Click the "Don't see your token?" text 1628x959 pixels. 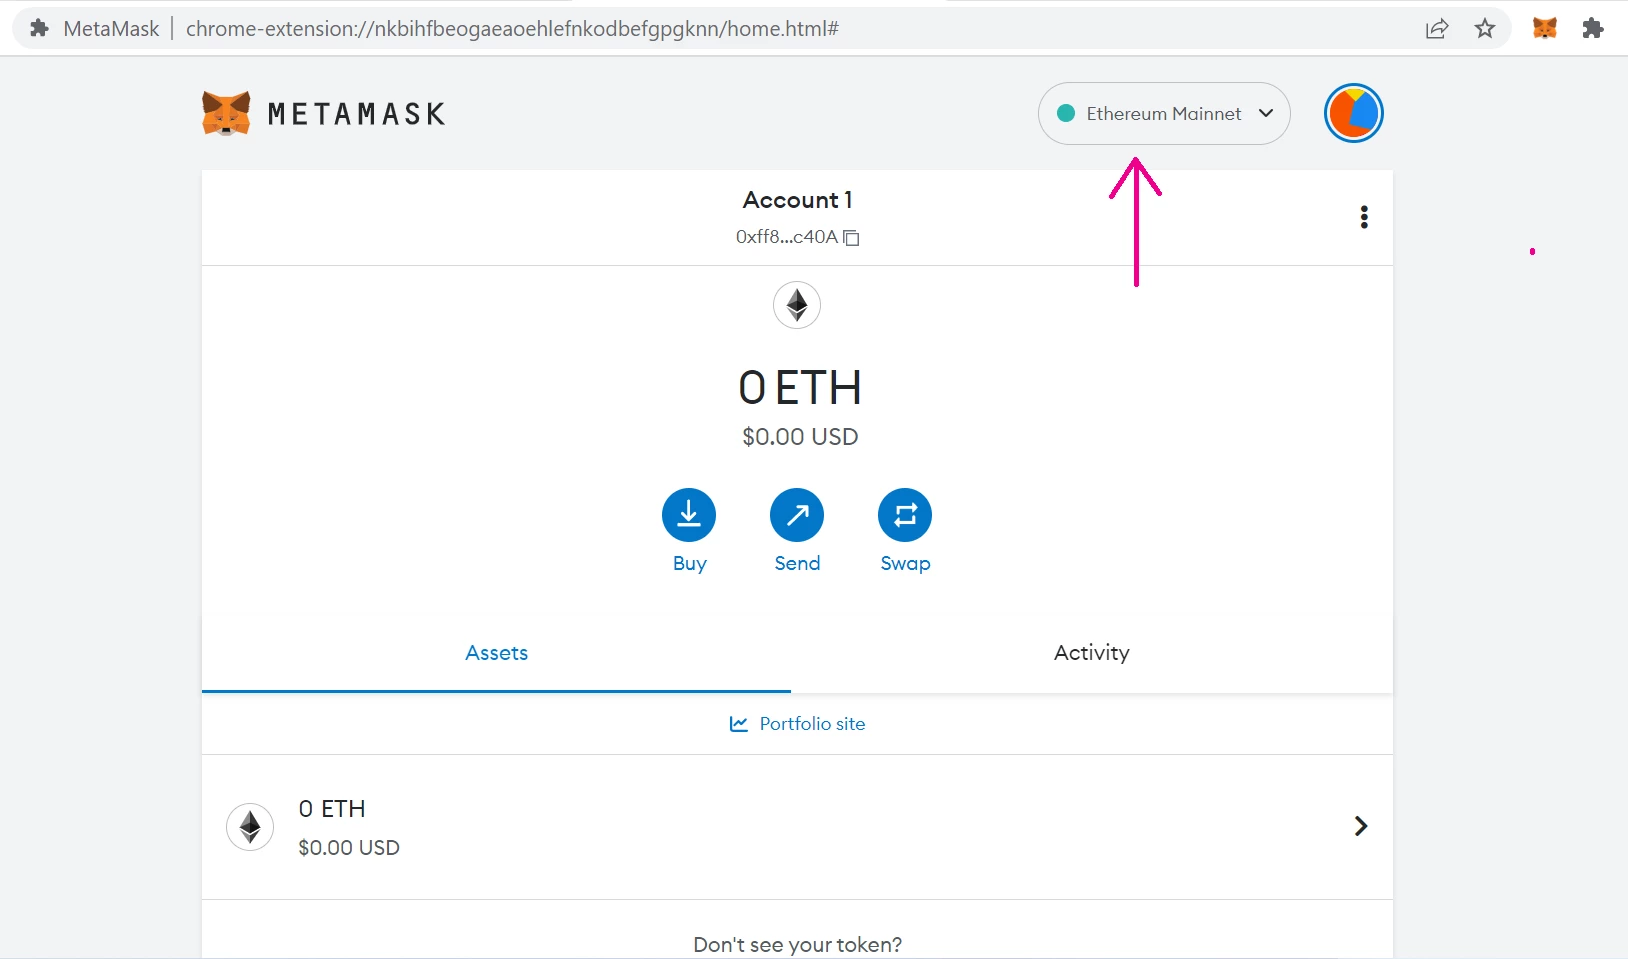tap(797, 945)
